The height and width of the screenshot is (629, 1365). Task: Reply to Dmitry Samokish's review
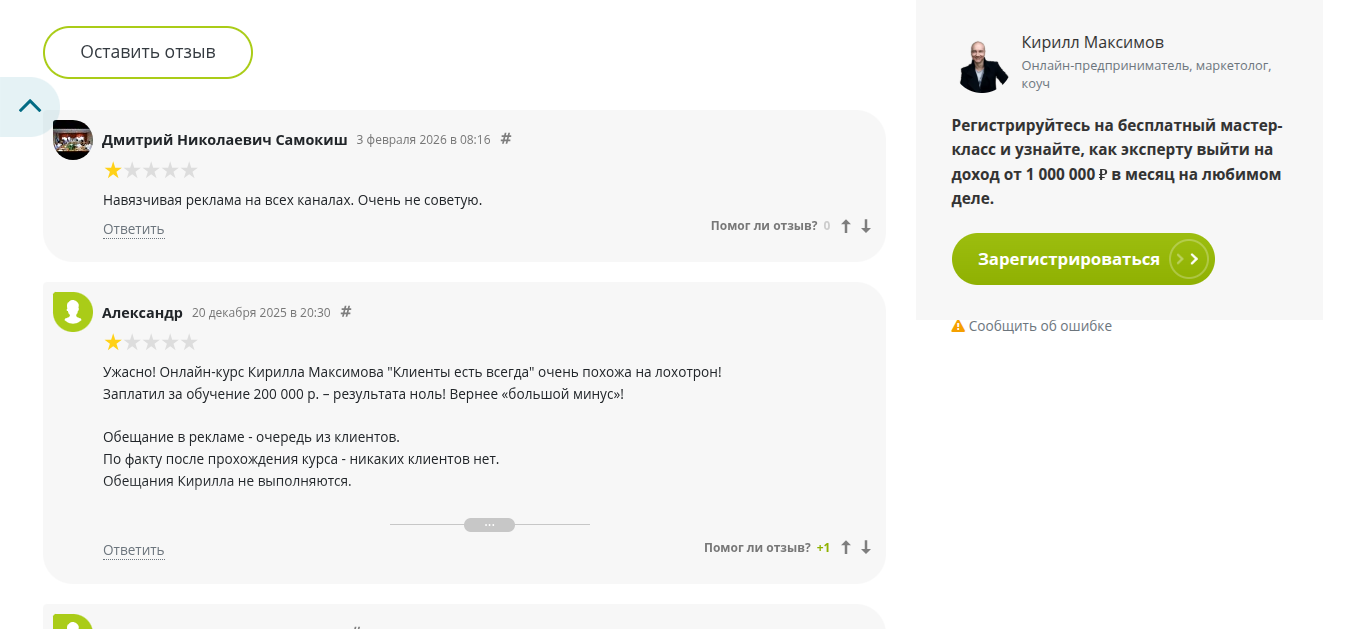pos(133,229)
